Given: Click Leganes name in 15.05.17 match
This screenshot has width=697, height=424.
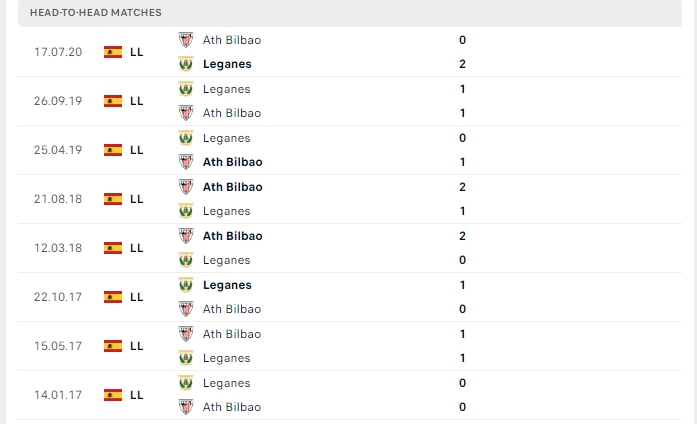Looking at the screenshot, I should [x=226, y=358].
